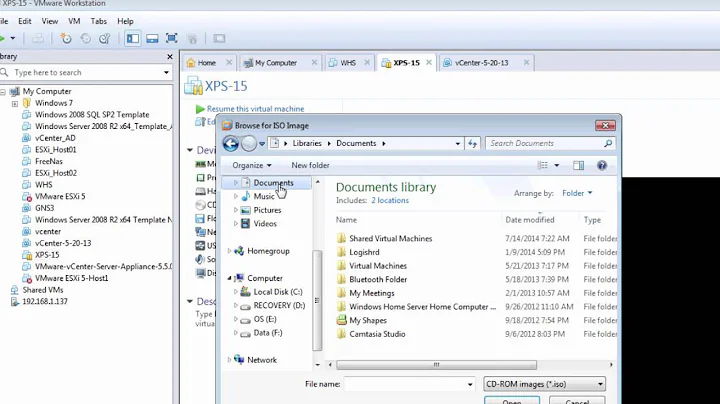Viewport: 720px width, 404px height.
Task: Open the Arrange by Folder dropdown
Action: 577,193
